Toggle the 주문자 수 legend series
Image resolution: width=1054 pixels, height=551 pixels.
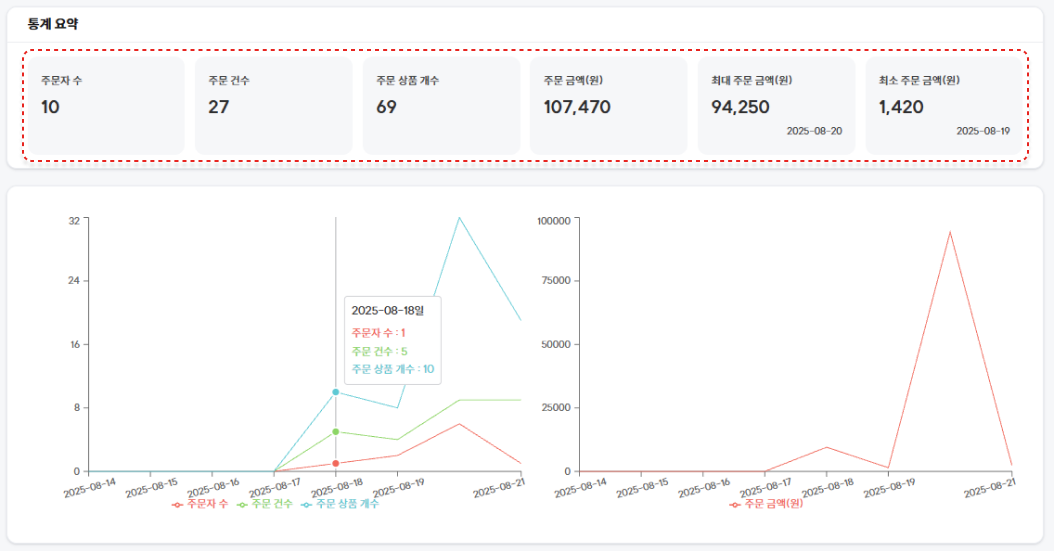click(201, 504)
